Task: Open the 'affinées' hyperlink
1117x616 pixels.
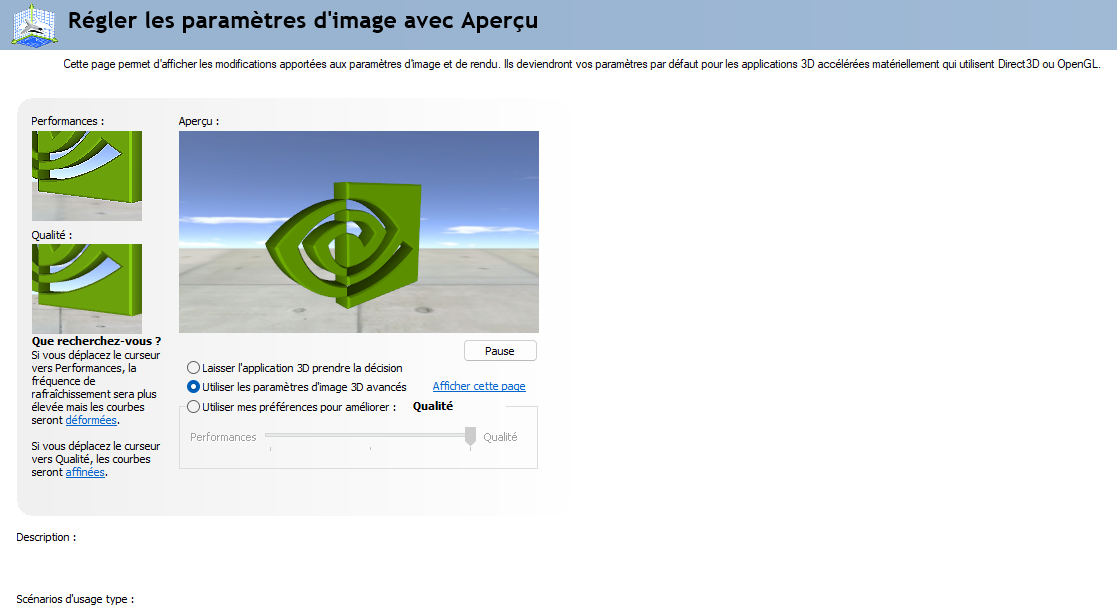Action: (x=85, y=472)
